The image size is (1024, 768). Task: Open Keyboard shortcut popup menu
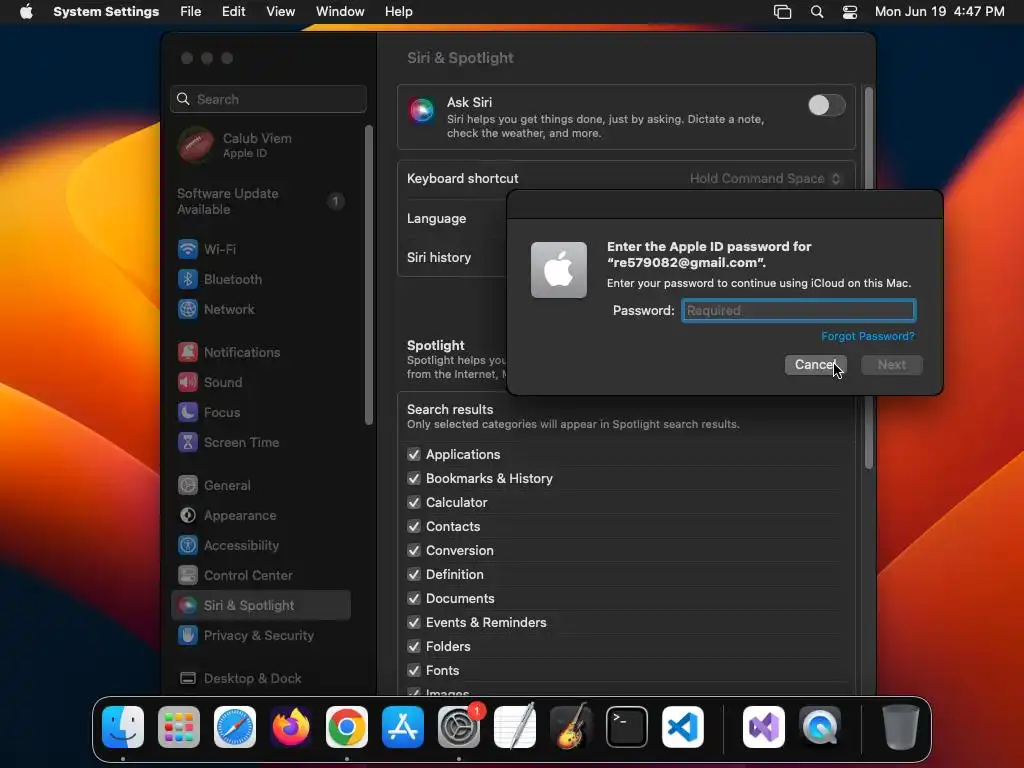point(765,179)
